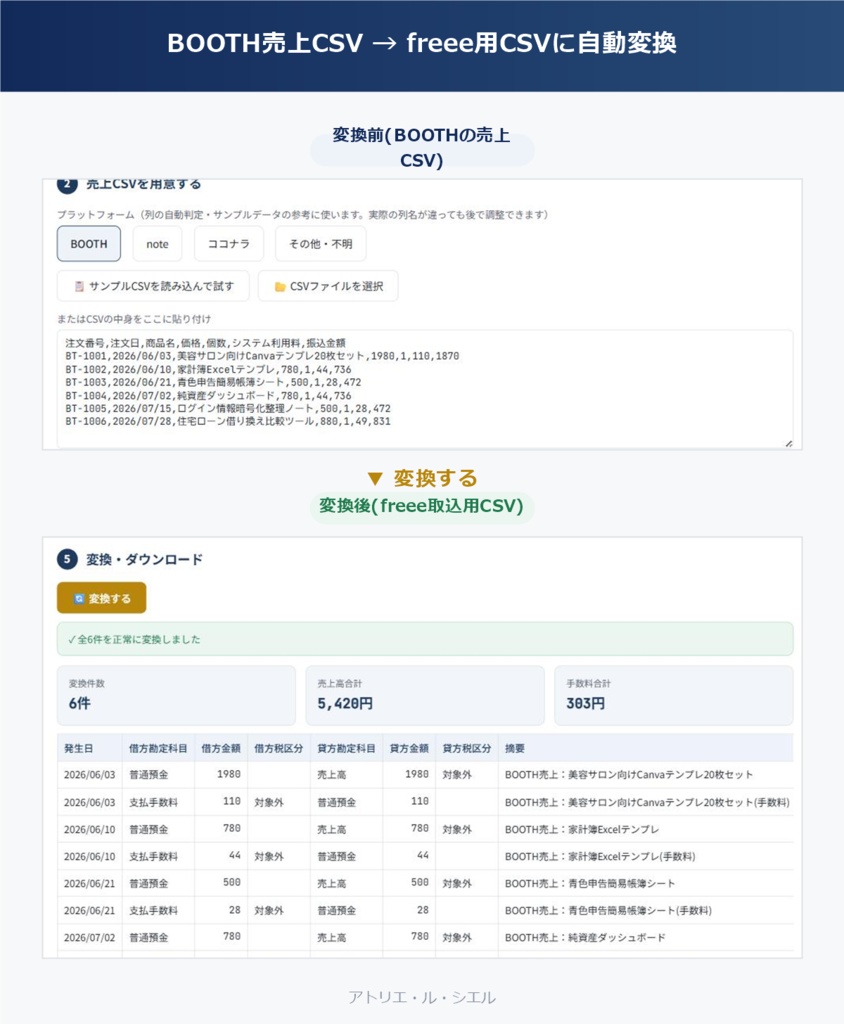The height and width of the screenshot is (1024, 844).
Task: Click the gold 変換する convert button
Action: click(x=101, y=598)
